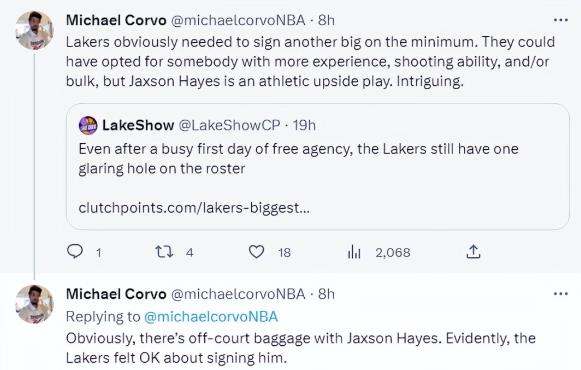Viewport: 581px width, 370px height.
Task: Open the first tweet's 8h timestamp
Action: pos(326,20)
